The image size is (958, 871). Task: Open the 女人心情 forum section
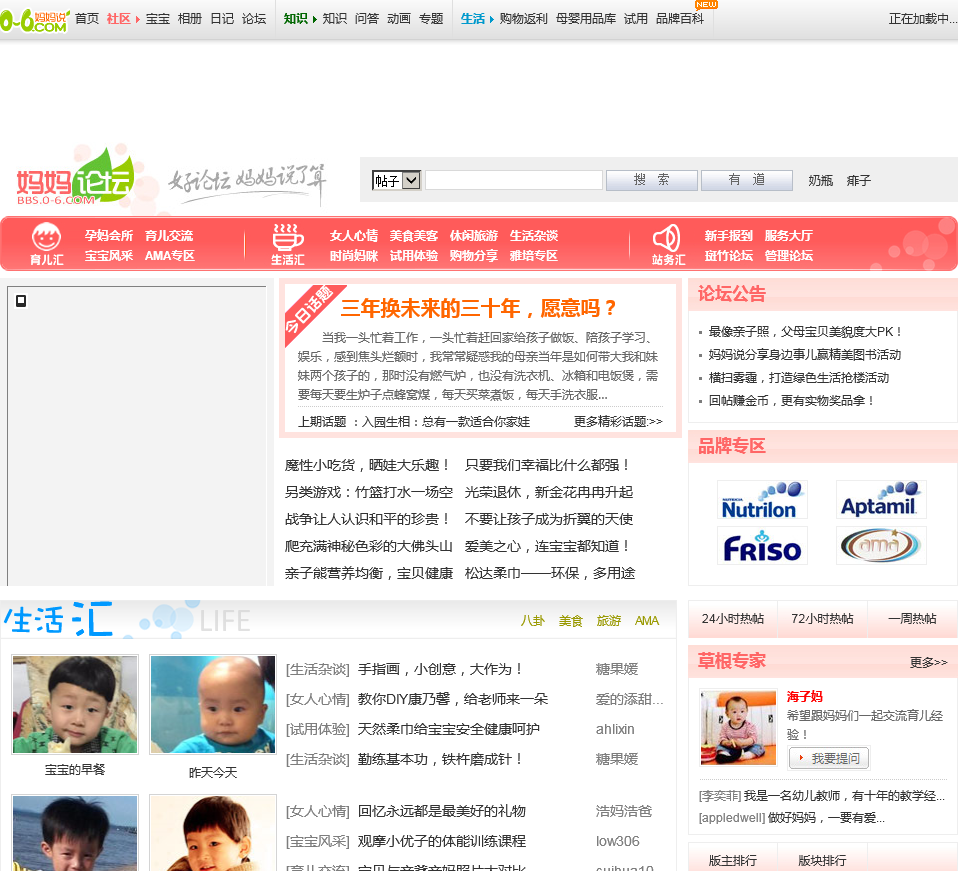pos(354,236)
